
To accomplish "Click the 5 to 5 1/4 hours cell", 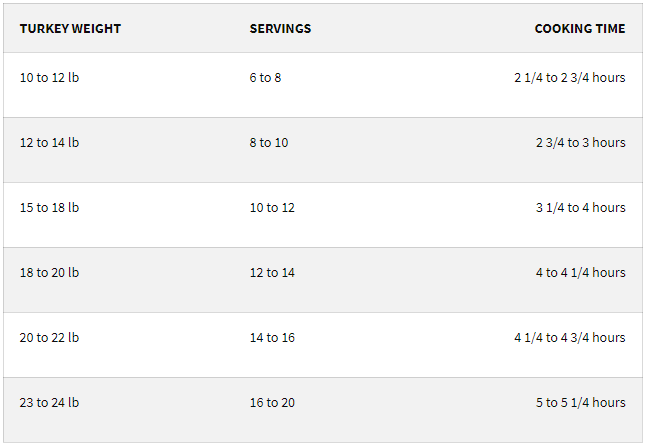I will click(580, 403).
